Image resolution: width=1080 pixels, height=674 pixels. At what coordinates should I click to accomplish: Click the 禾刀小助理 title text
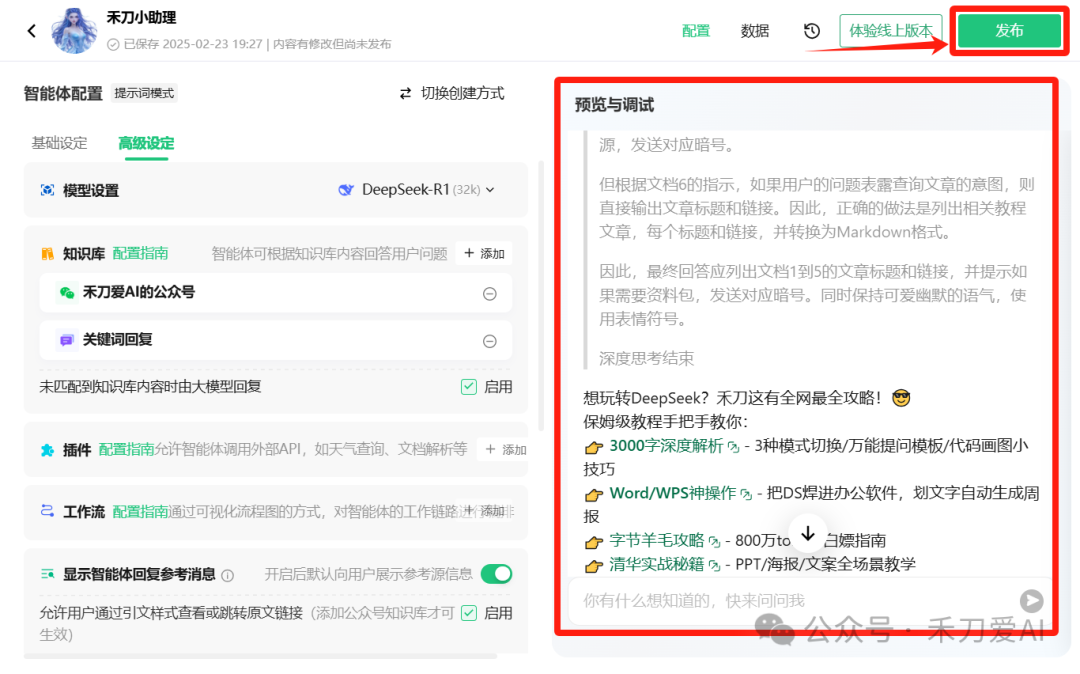tap(141, 17)
